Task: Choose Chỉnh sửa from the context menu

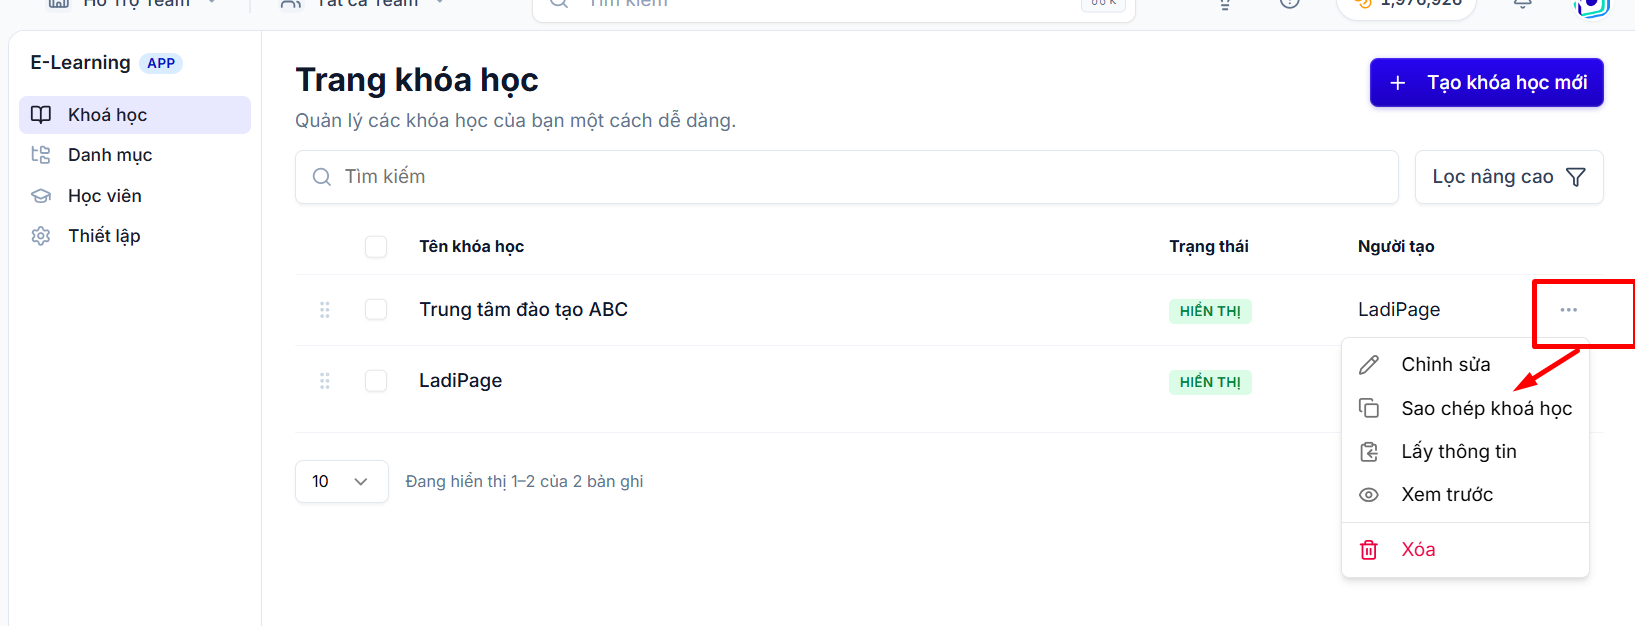Action: [x=1465, y=365]
